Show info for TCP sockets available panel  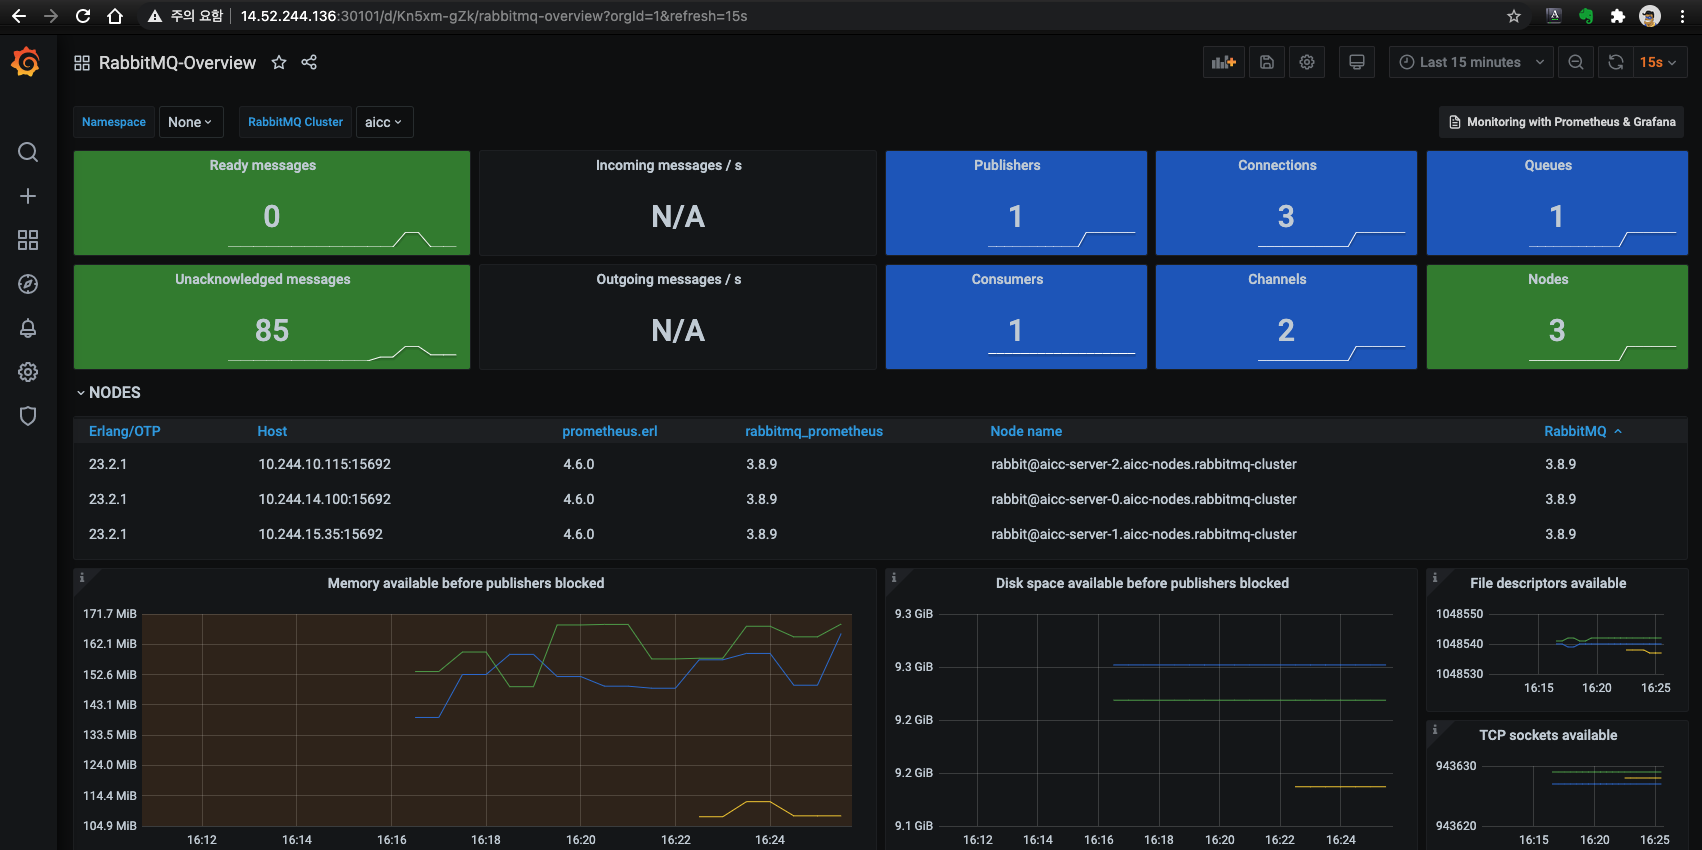[1435, 730]
